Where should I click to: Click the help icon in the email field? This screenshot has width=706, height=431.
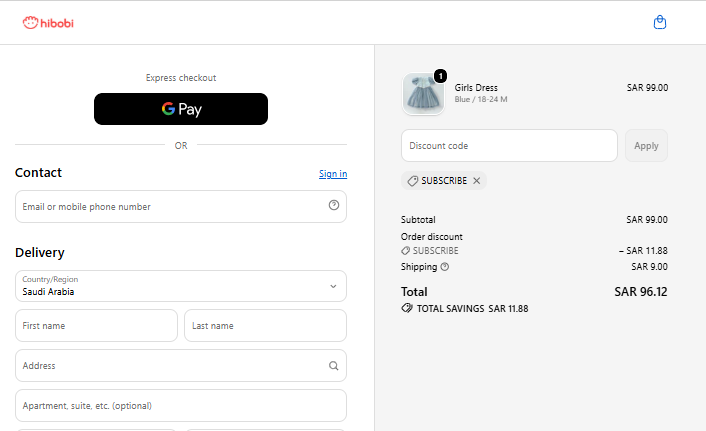[334, 205]
